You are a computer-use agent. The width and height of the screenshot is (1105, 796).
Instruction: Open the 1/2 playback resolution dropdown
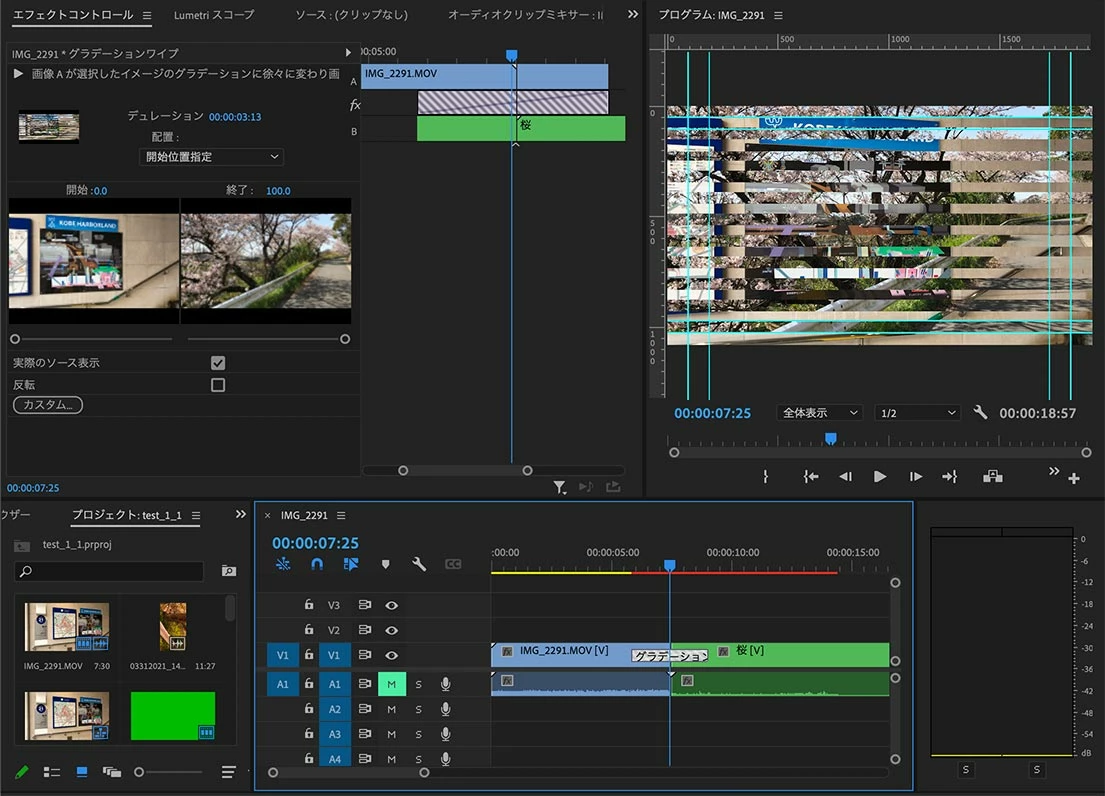[x=917, y=413]
